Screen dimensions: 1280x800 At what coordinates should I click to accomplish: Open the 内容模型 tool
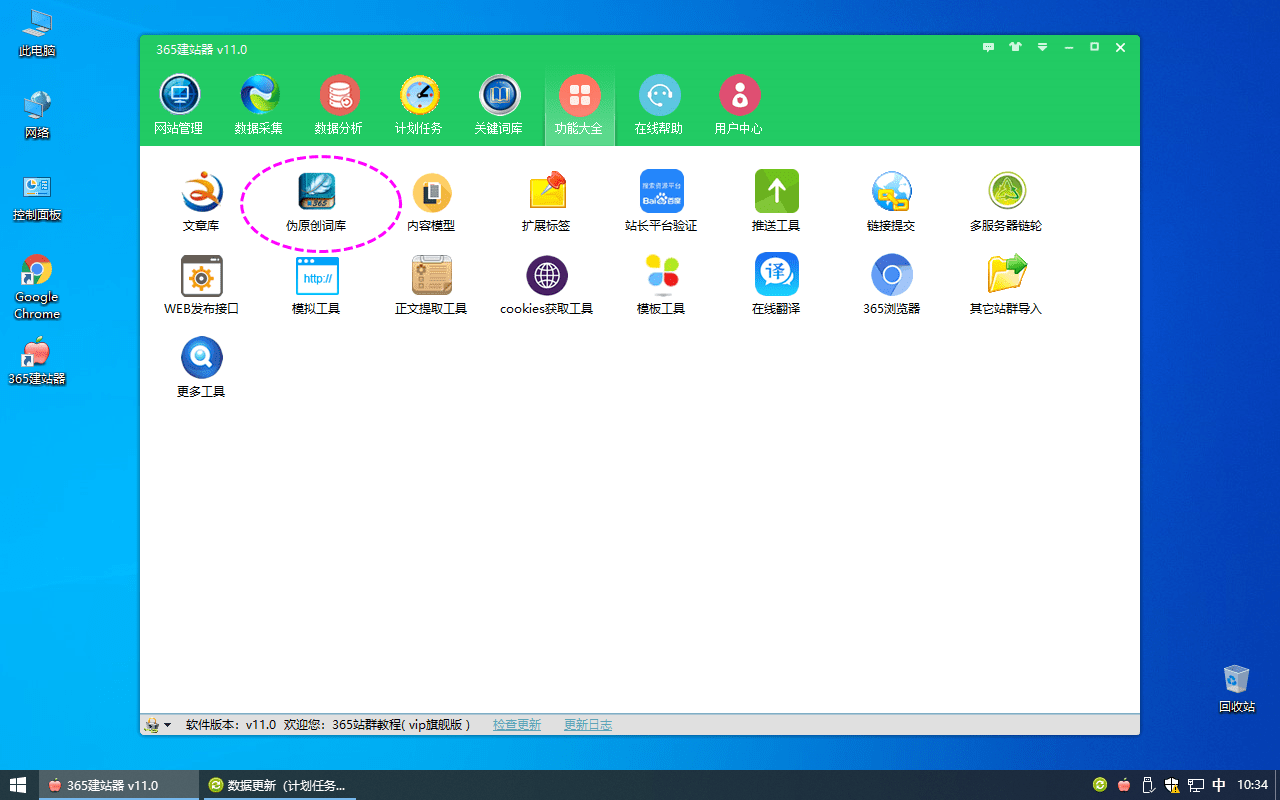tap(431, 201)
